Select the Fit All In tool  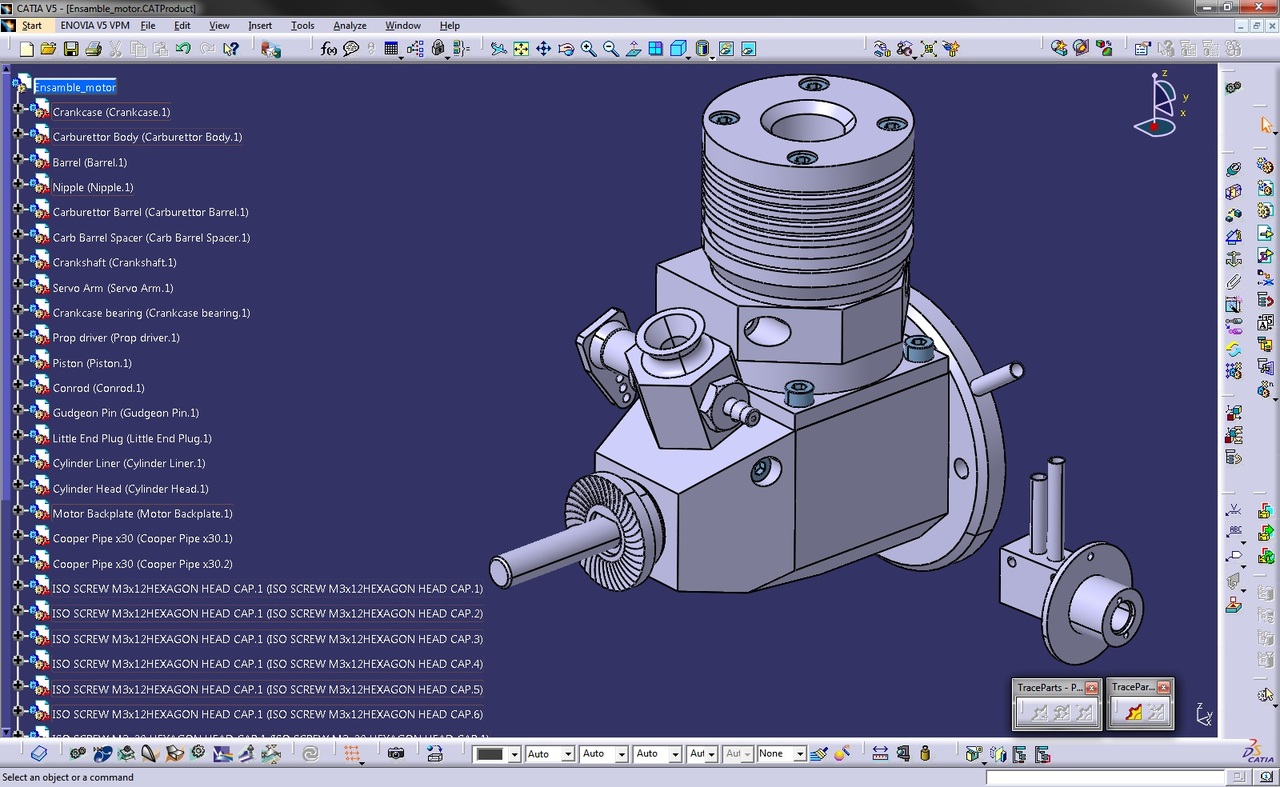[521, 49]
